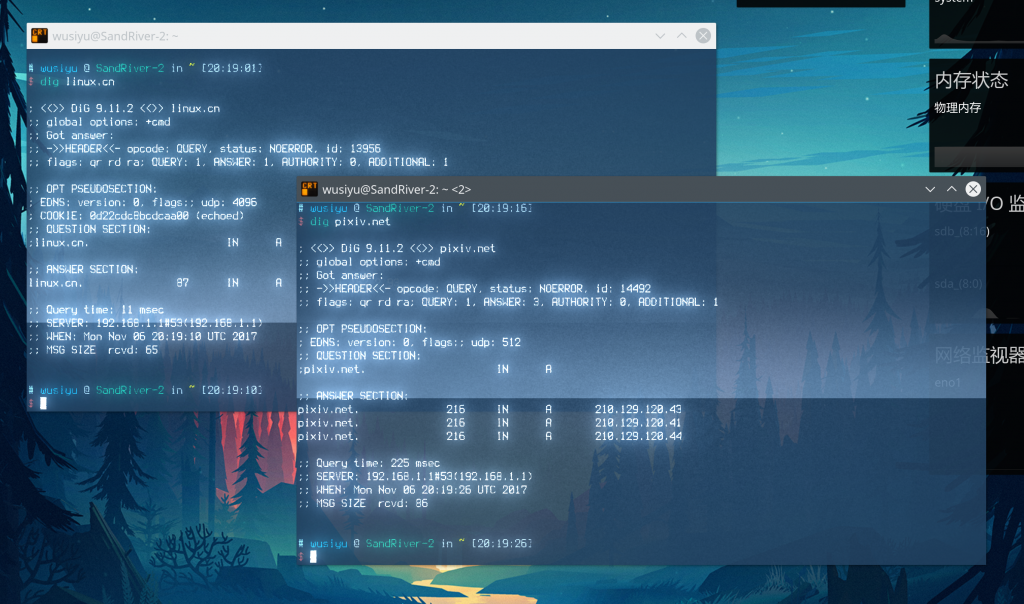The image size is (1024, 604).
Task: Click 'EDNS: version: 0, flags:; udp: 512' line
Action: tap(409, 342)
